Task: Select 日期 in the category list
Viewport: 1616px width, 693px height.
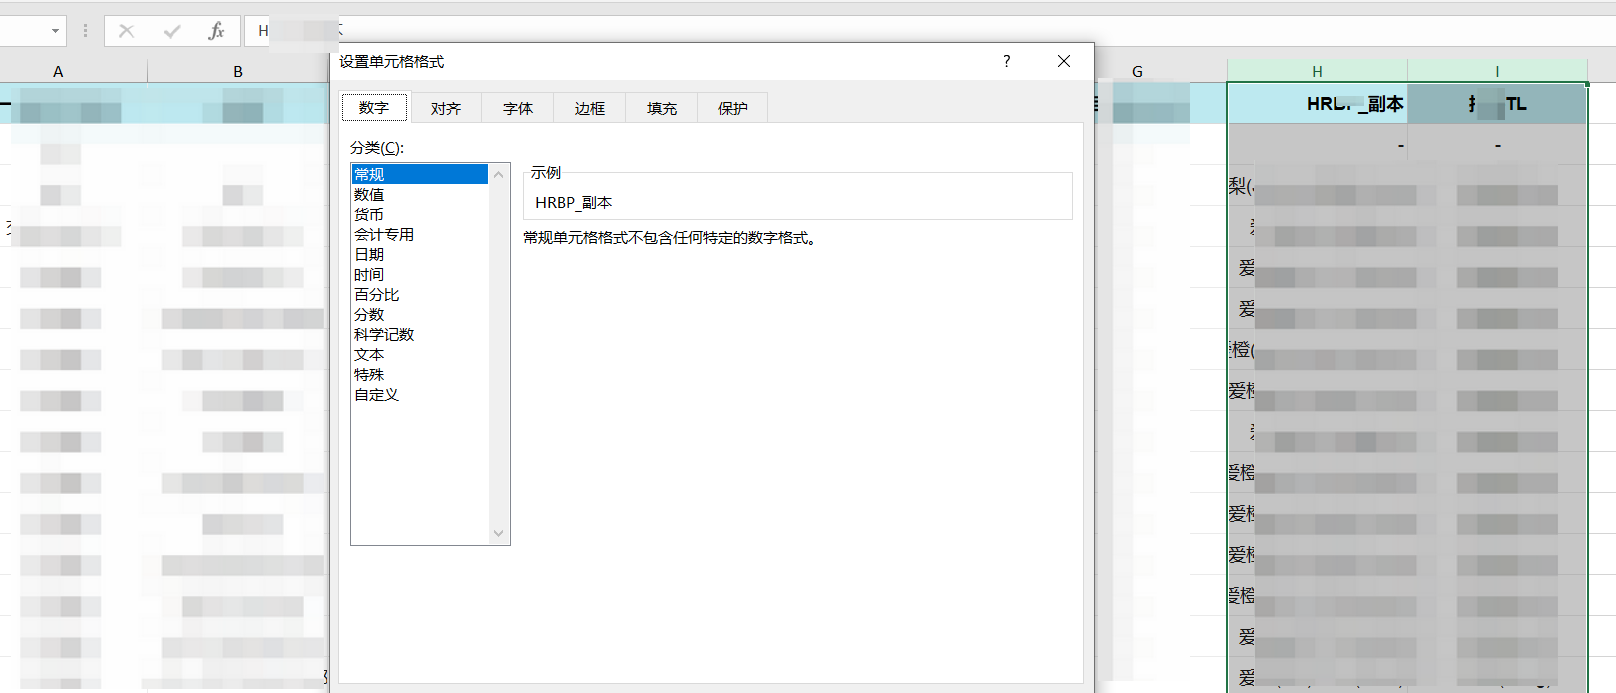Action: coord(369,255)
